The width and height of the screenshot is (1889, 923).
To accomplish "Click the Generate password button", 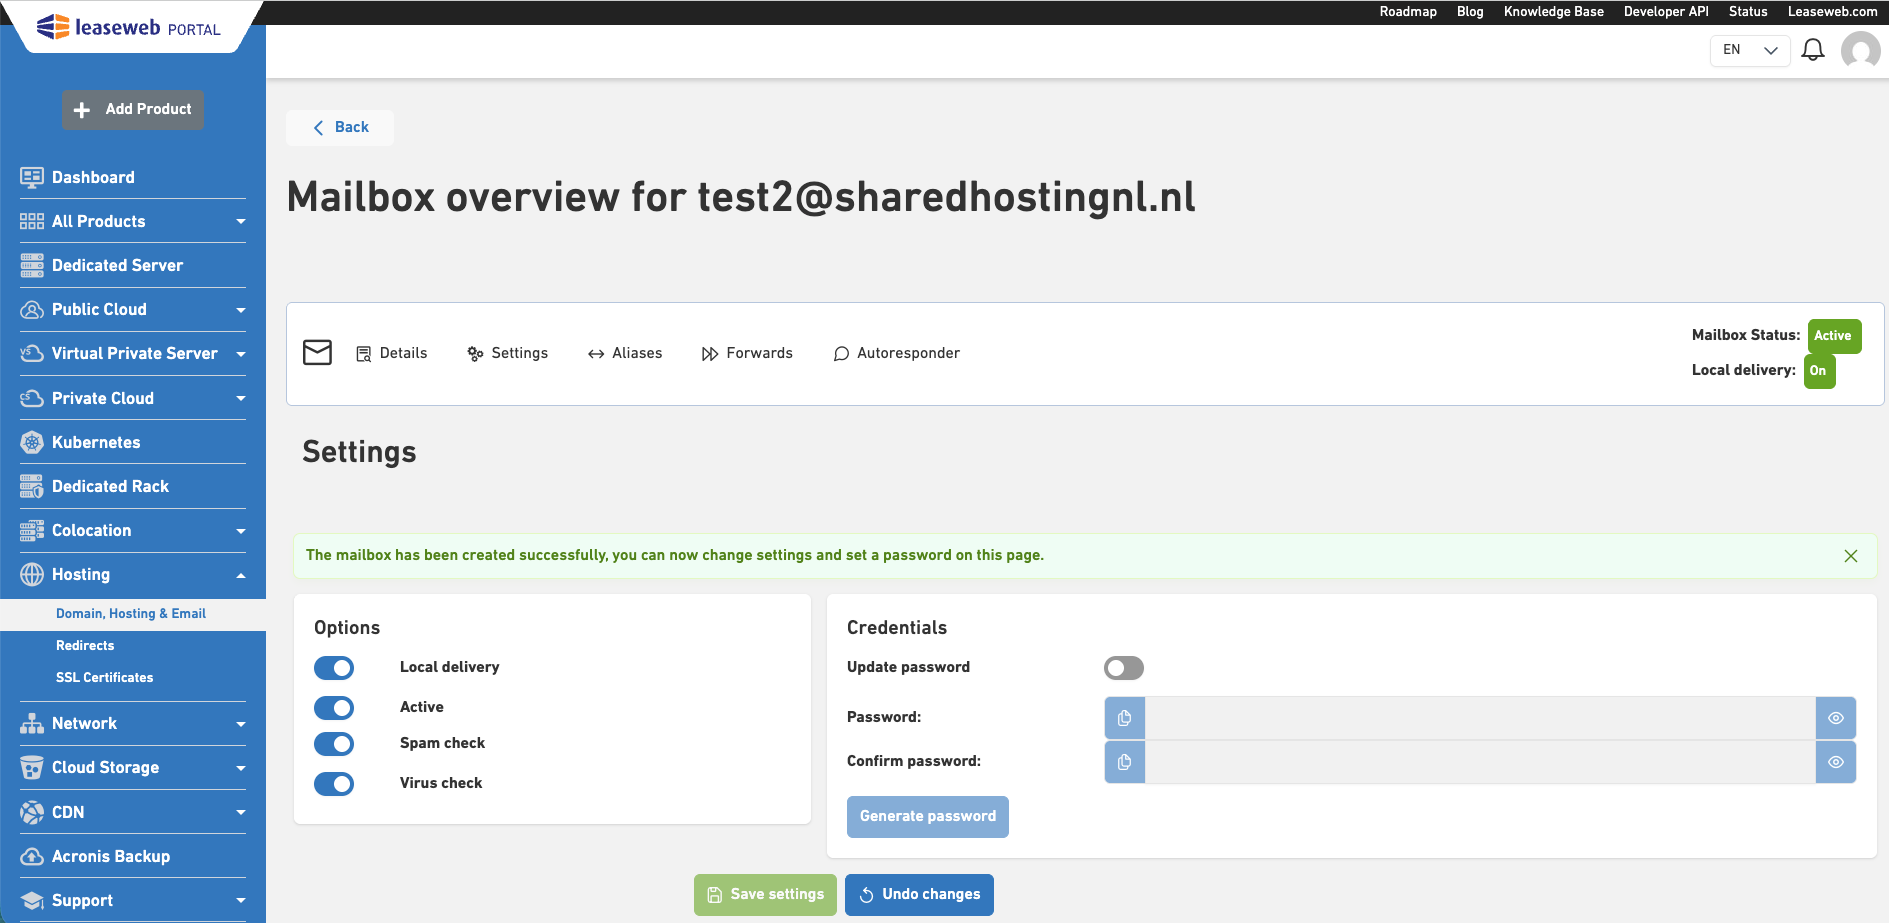I will [x=927, y=816].
